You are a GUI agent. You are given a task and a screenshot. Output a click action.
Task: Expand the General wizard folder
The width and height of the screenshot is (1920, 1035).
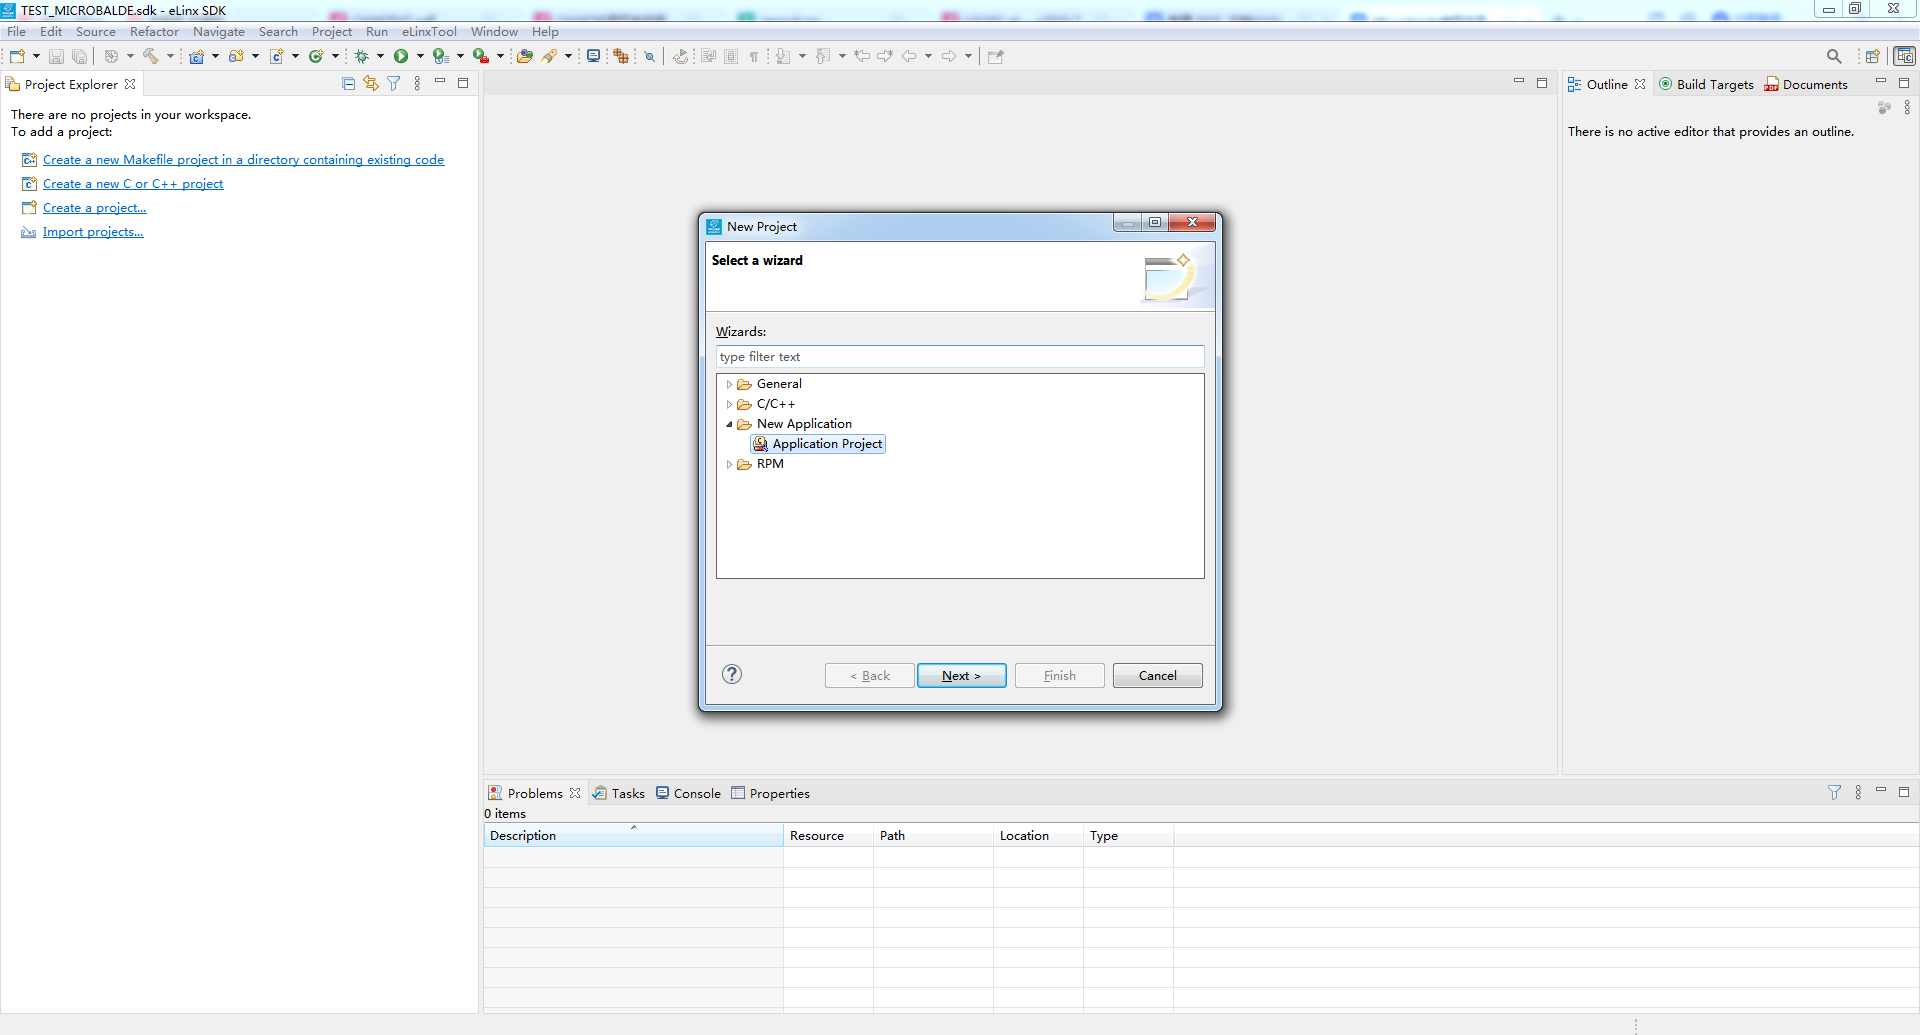729,384
